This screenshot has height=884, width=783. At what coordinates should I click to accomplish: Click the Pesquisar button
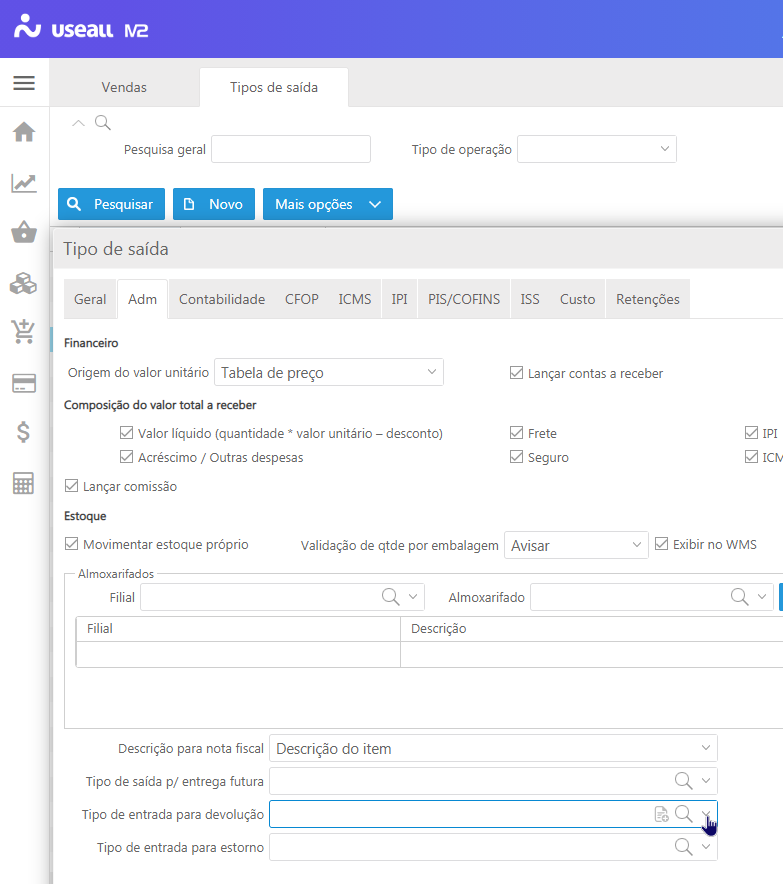click(x=112, y=204)
